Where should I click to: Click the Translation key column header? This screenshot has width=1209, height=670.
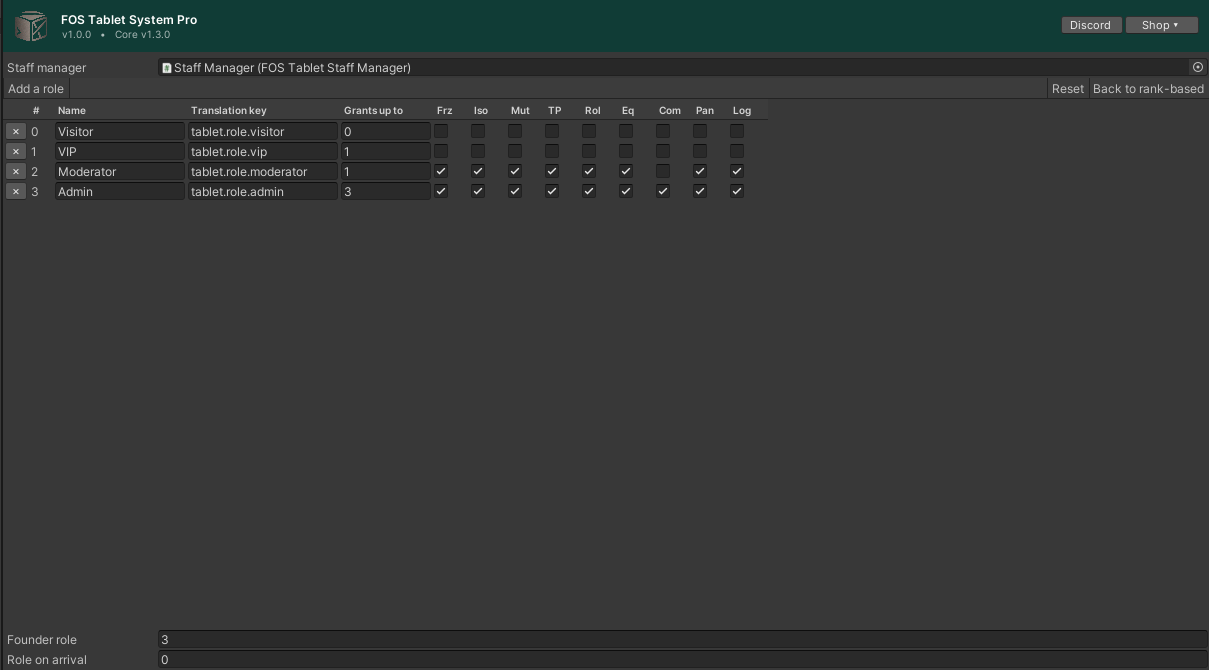(229, 110)
